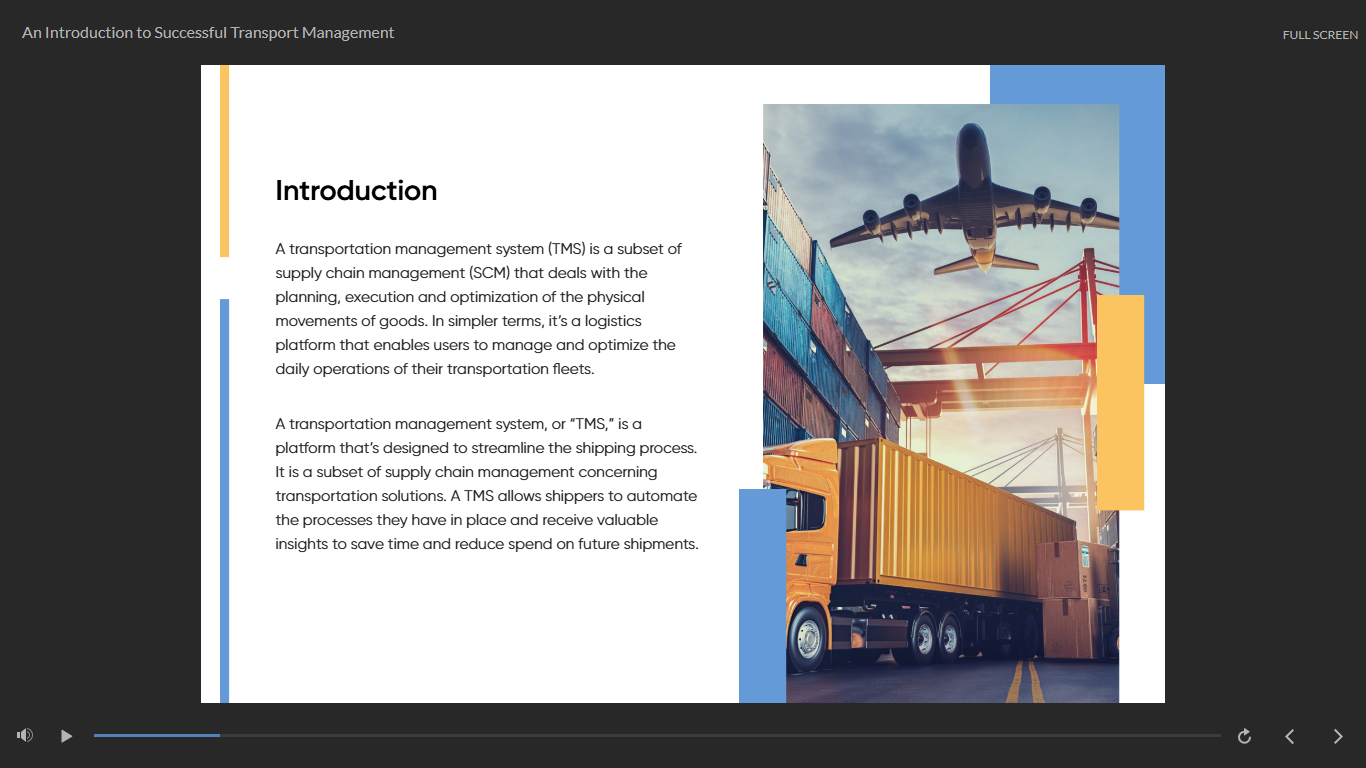Go to the previous slide using the left chevron
The image size is (1366, 768).
(x=1290, y=736)
